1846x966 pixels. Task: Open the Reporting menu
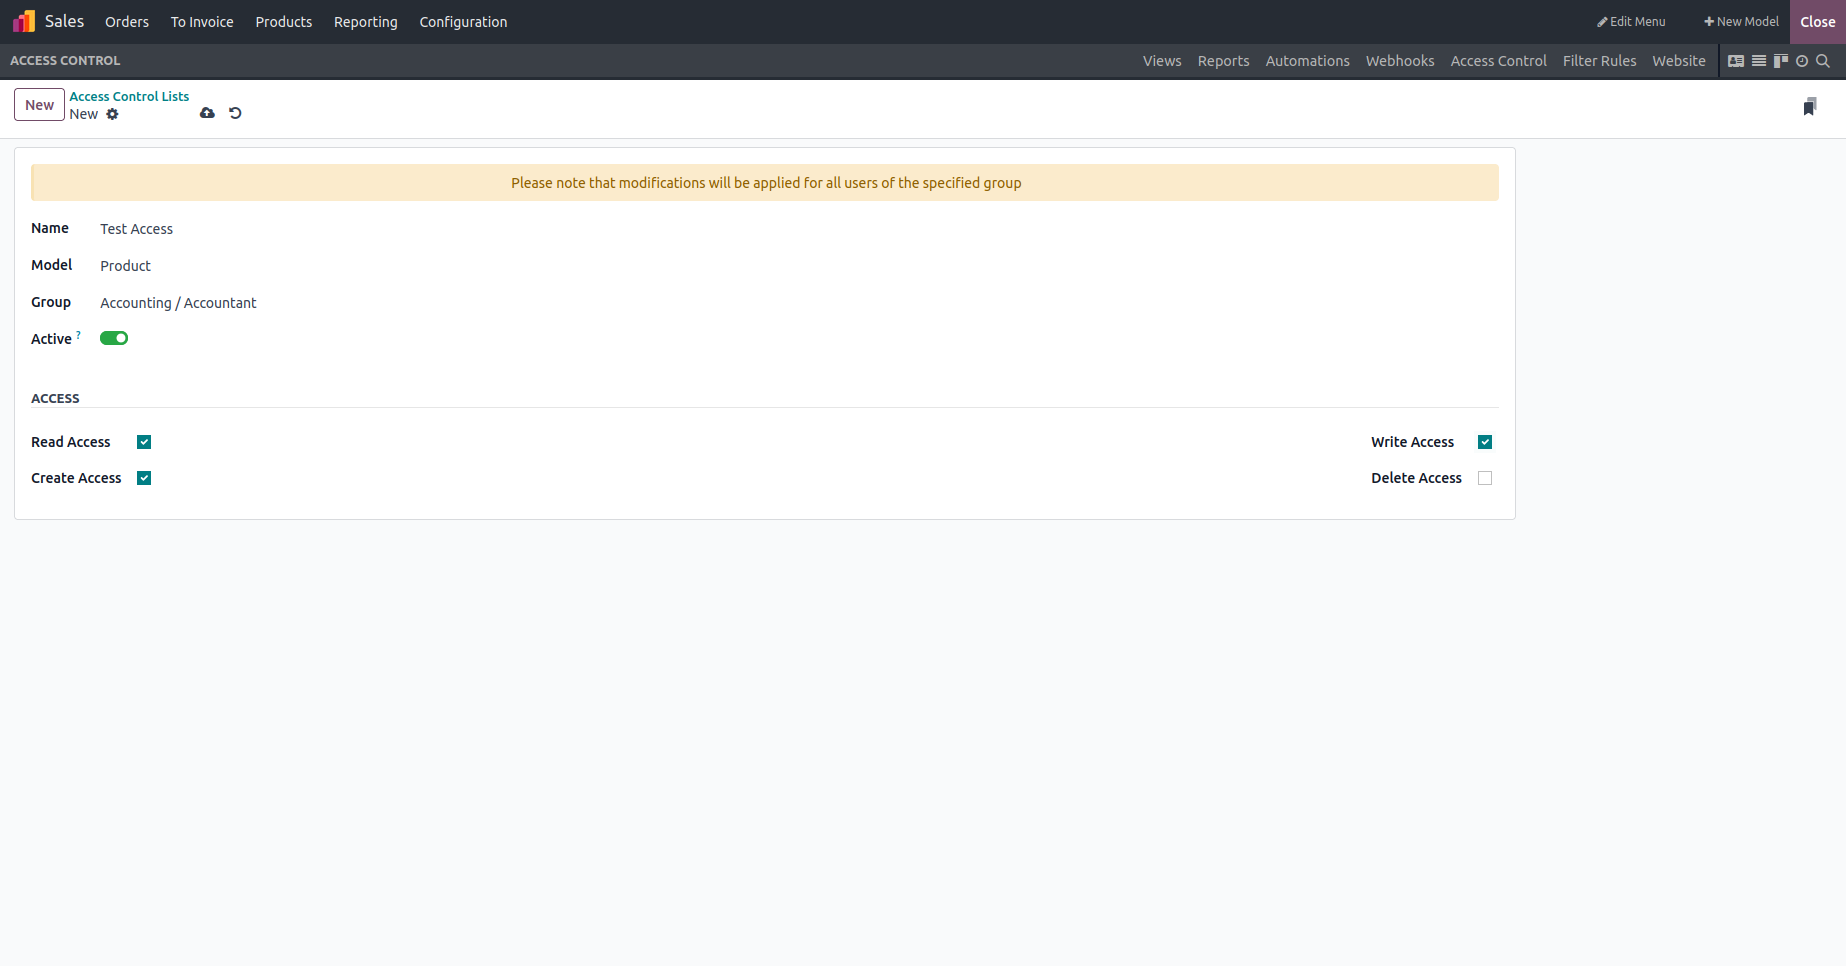pyautogui.click(x=366, y=22)
